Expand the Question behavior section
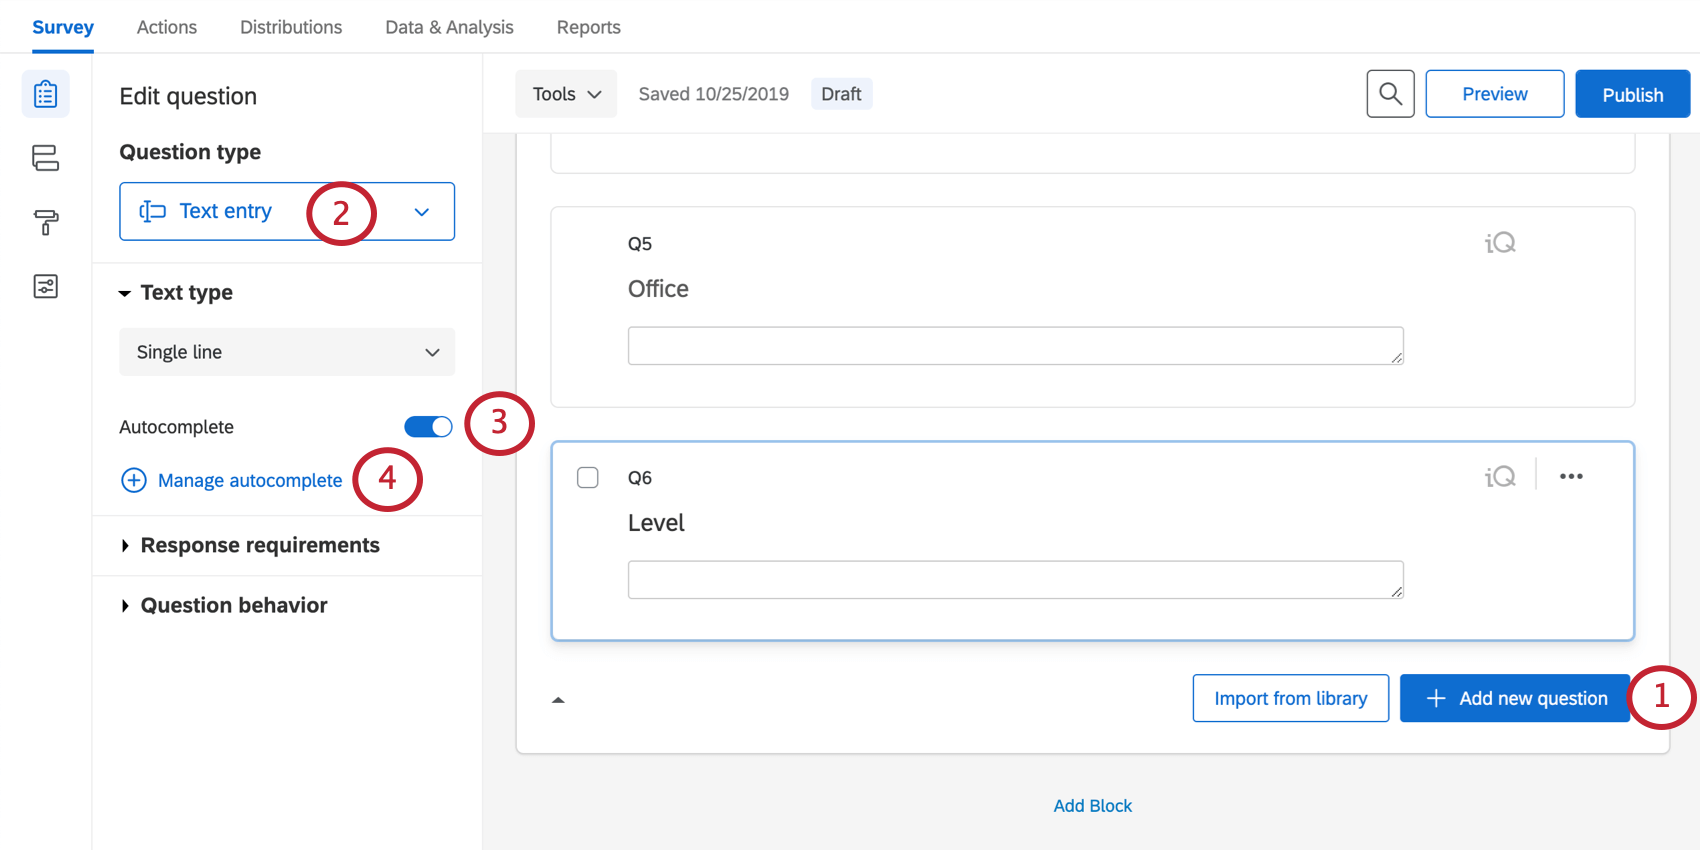The height and width of the screenshot is (850, 1700). pyautogui.click(x=234, y=605)
